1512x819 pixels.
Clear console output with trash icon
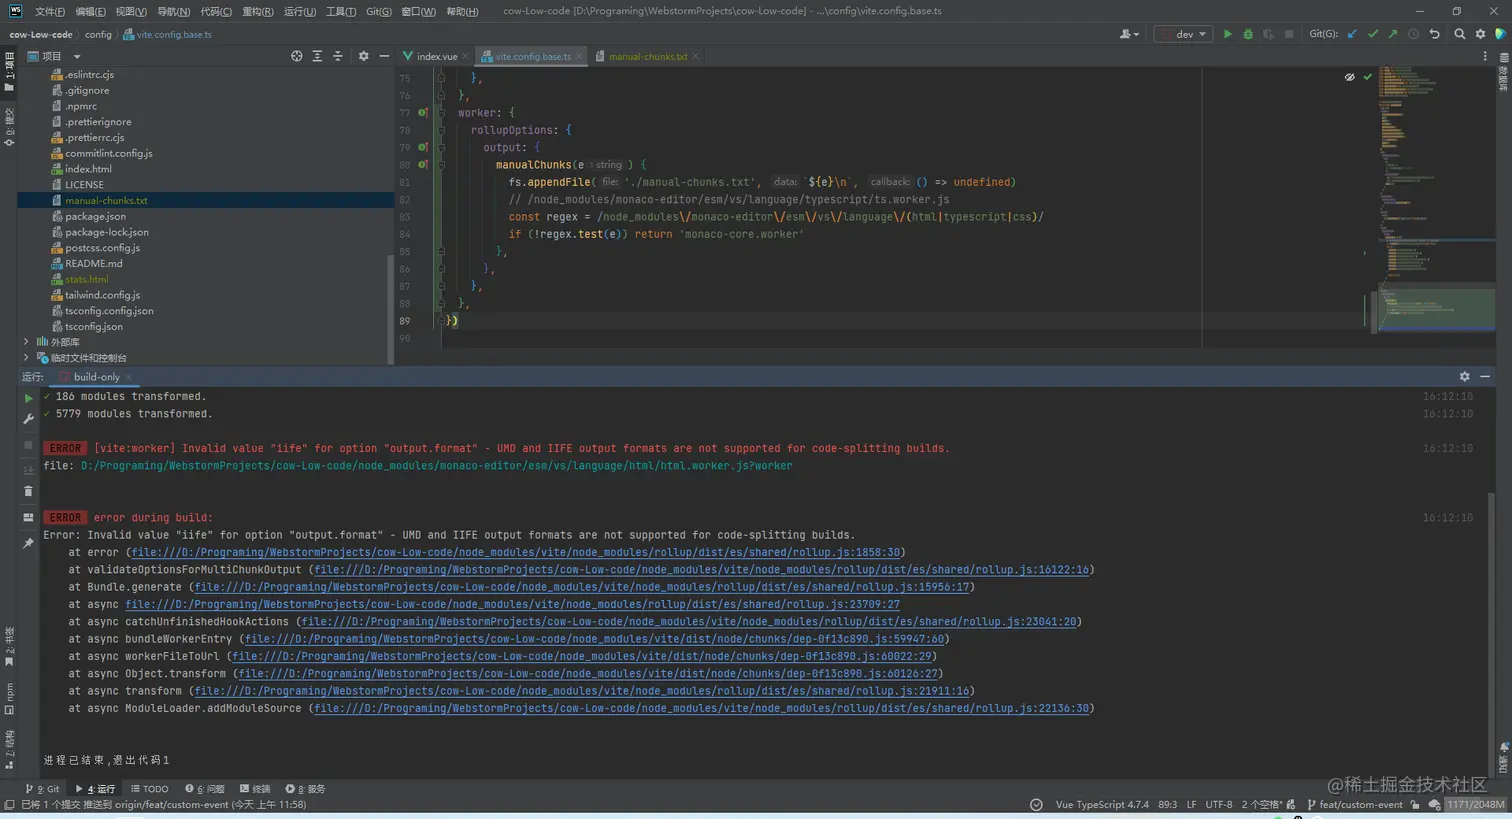28,491
